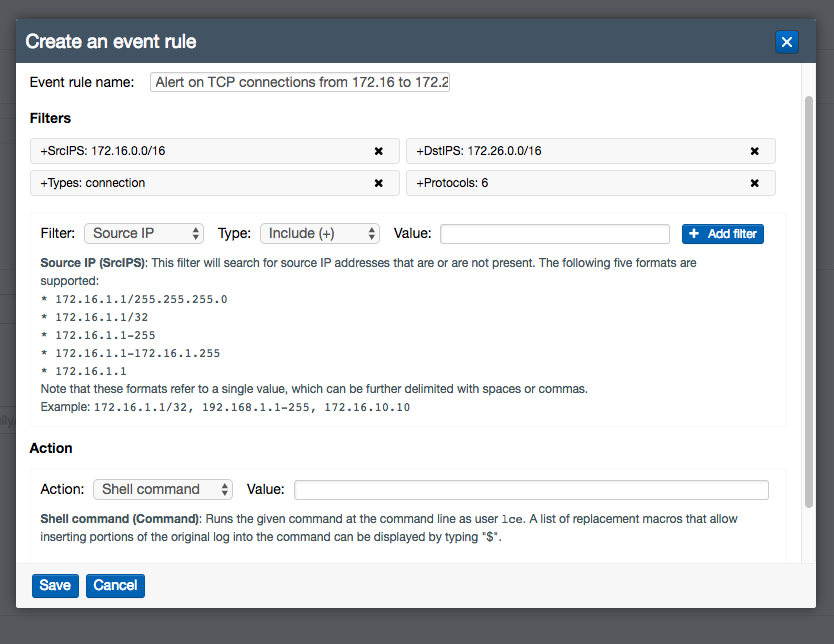Remove the Protocols: 6 filter
834x644 pixels.
pyautogui.click(x=754, y=183)
